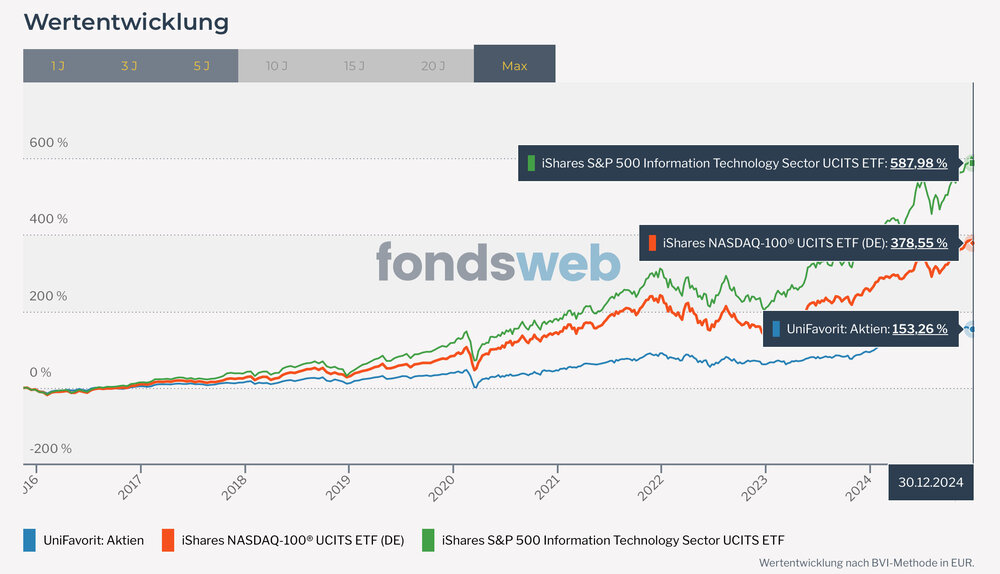The image size is (1000, 574).
Task: Click the green end-of-line data point marker
Action: [970, 162]
